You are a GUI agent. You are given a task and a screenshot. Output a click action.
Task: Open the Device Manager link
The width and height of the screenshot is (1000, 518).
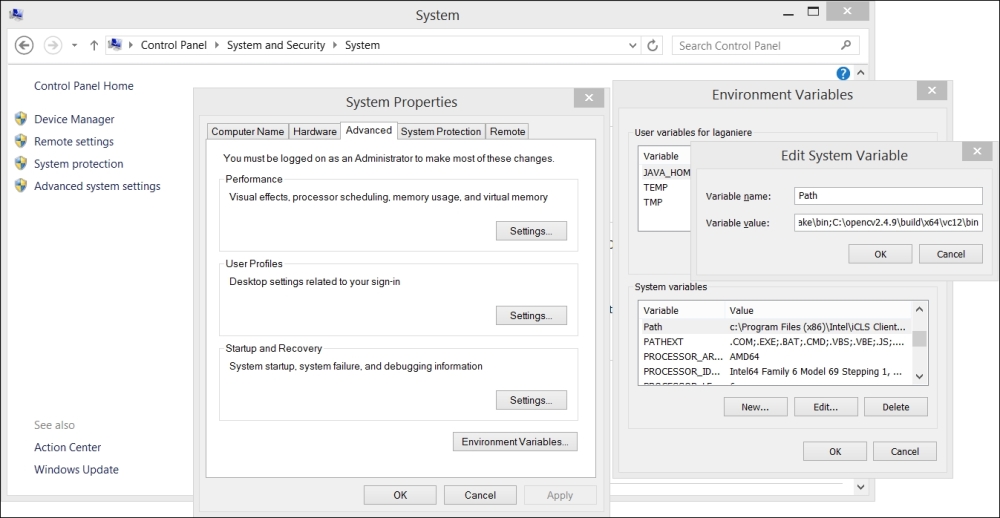(x=74, y=119)
